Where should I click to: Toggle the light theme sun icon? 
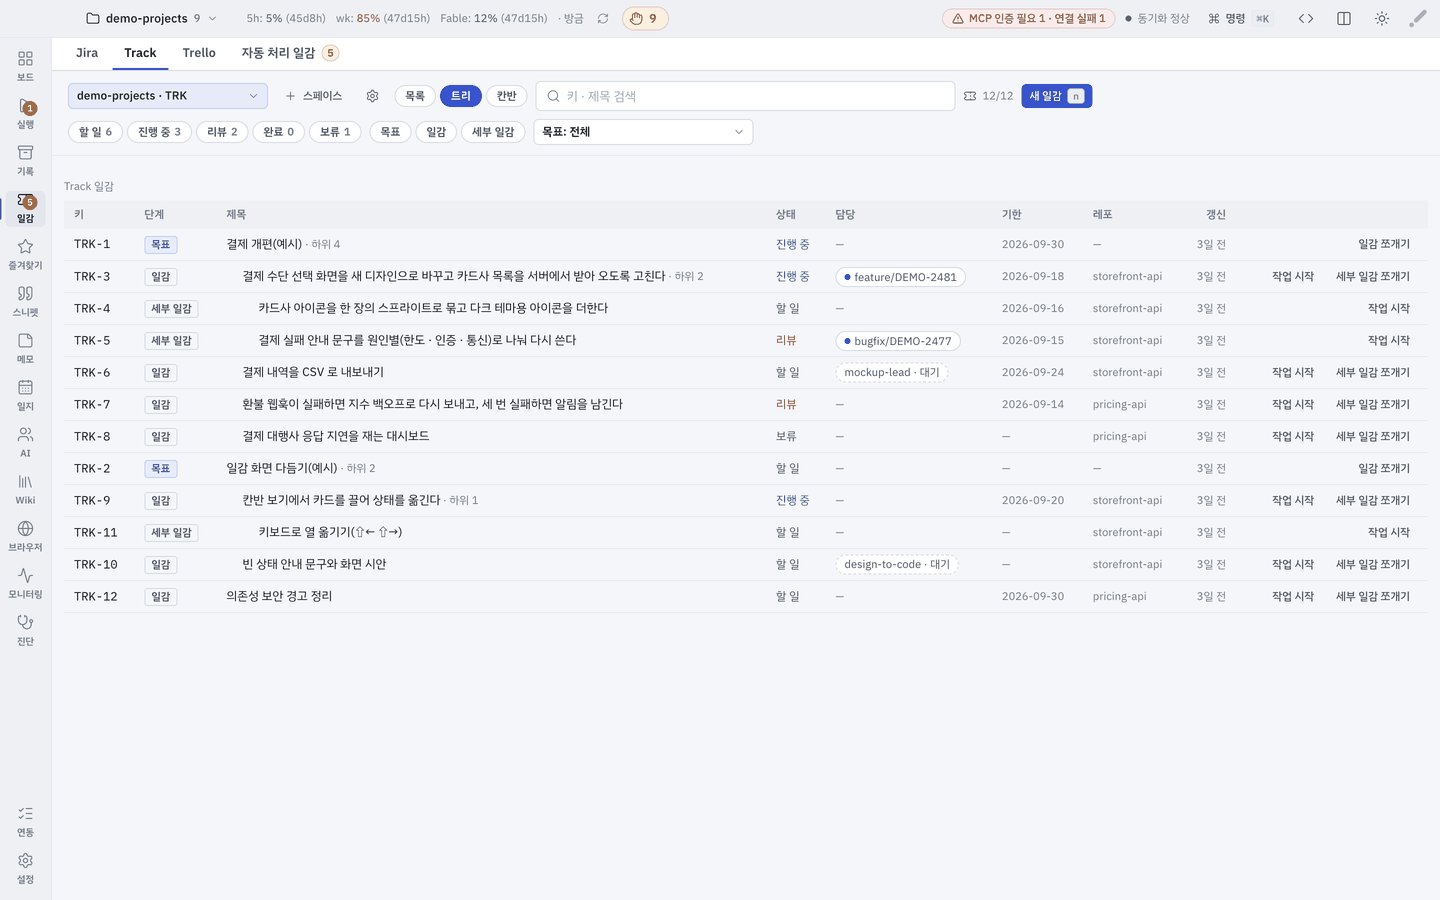(x=1382, y=18)
